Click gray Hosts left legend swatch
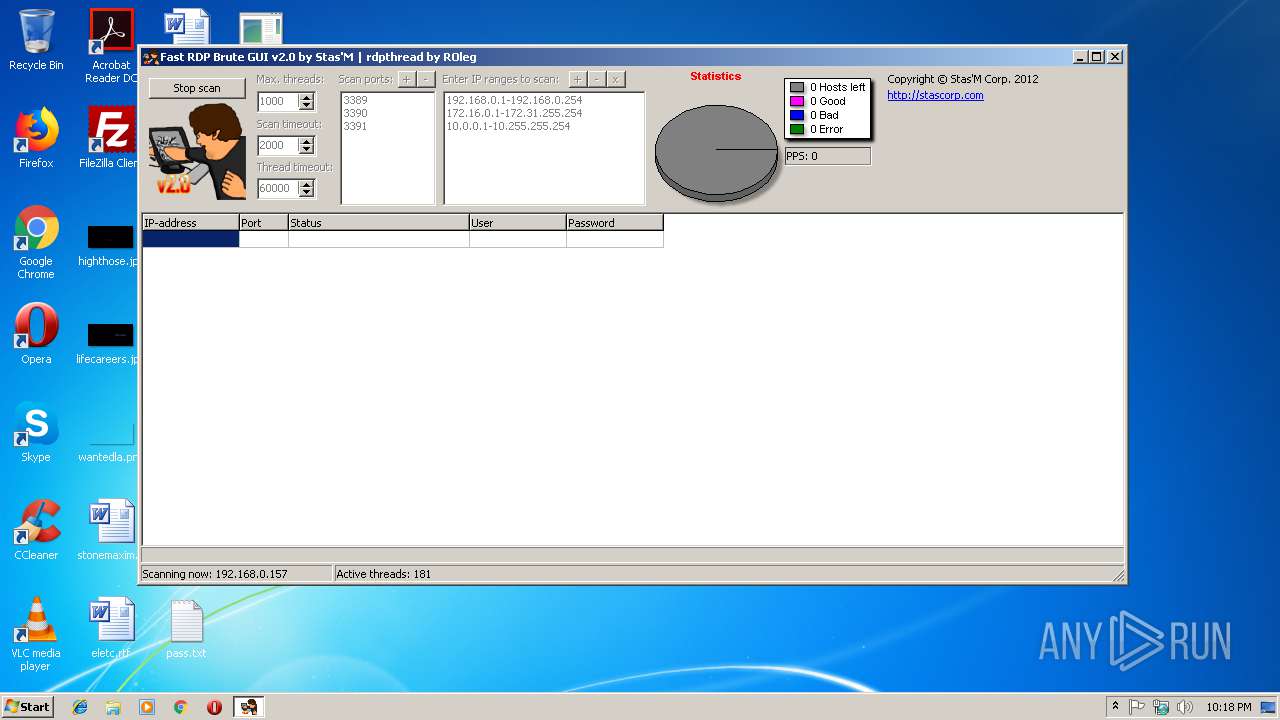The image size is (1280, 720). point(797,87)
